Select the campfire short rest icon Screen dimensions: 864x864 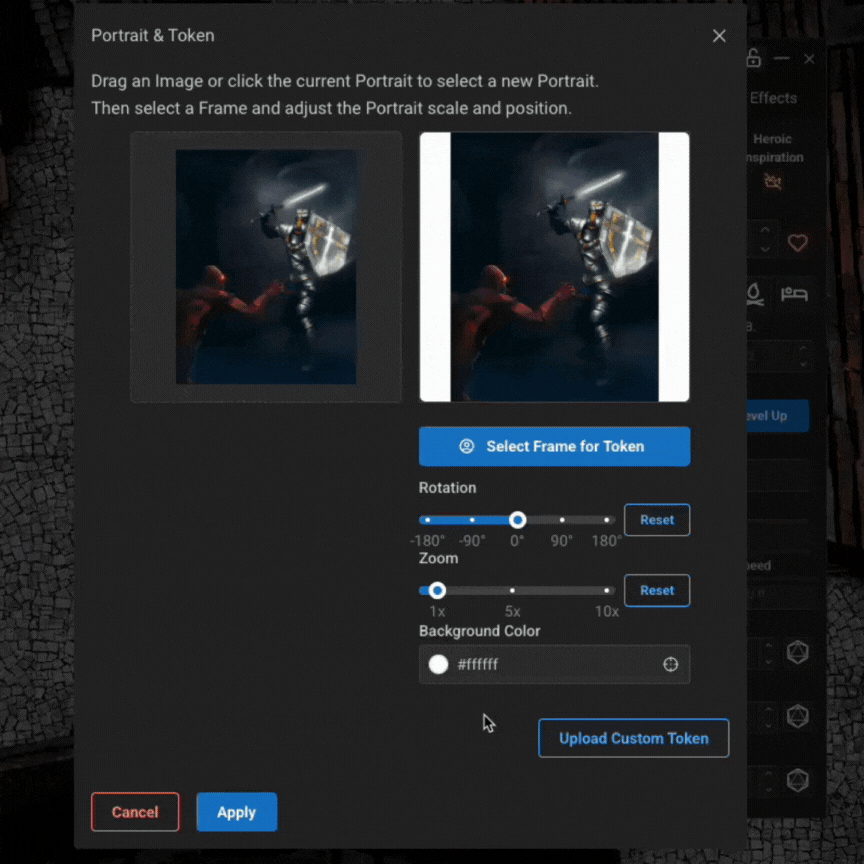tap(755, 294)
